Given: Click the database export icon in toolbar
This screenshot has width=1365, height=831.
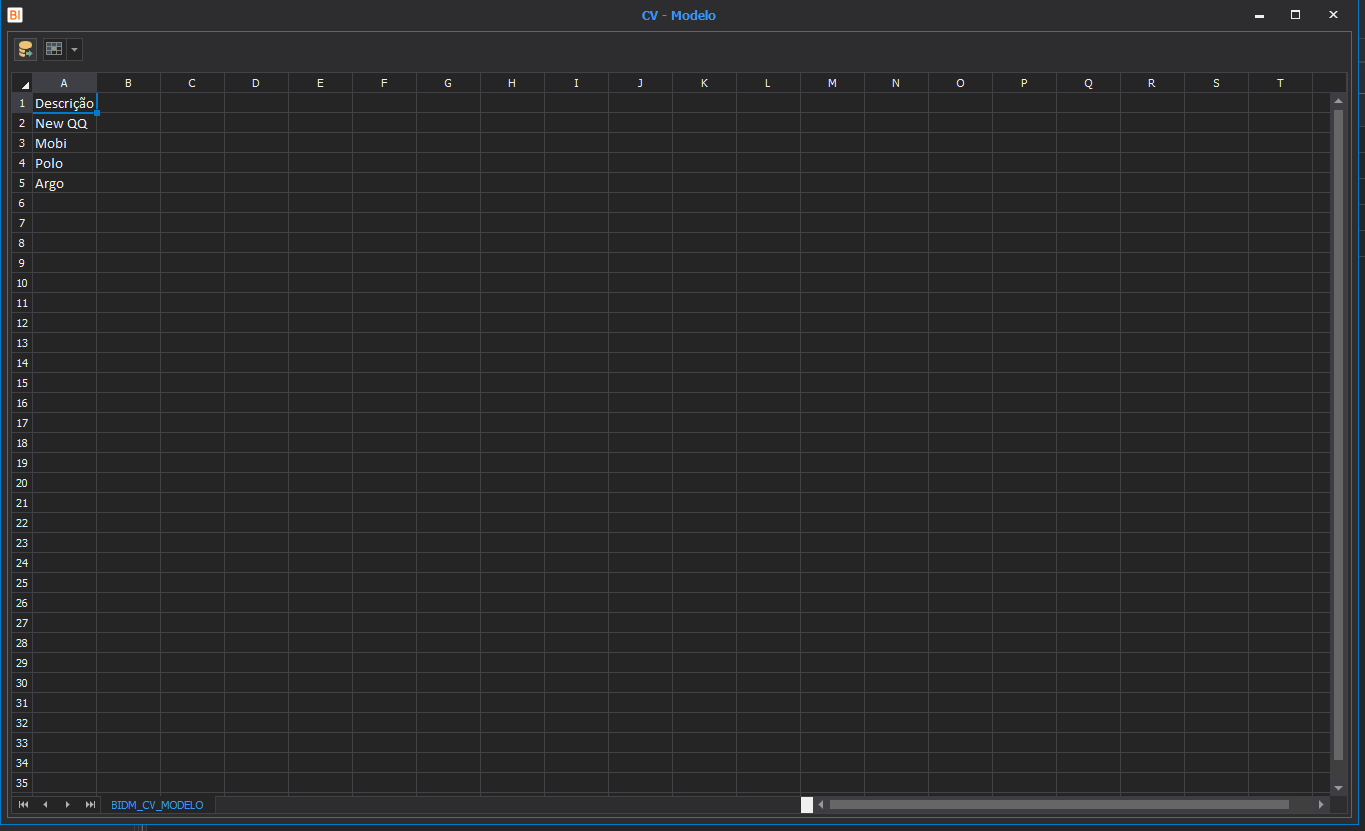Looking at the screenshot, I should [x=25, y=49].
